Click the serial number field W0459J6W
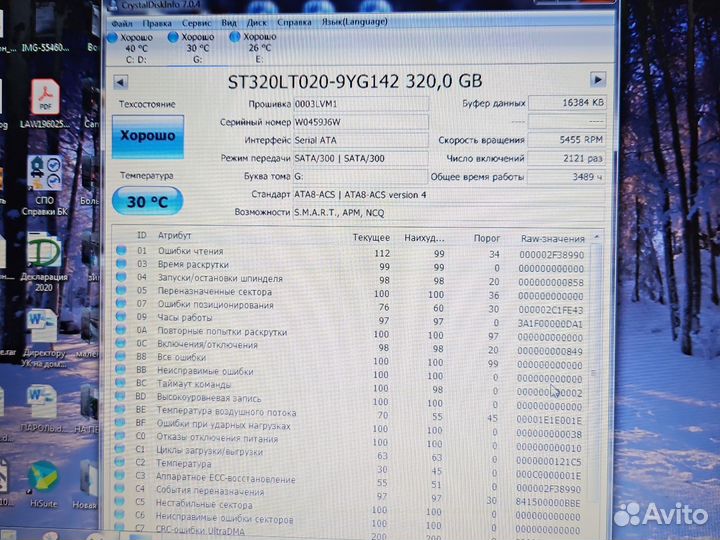The width and height of the screenshot is (720, 540). [x=361, y=122]
